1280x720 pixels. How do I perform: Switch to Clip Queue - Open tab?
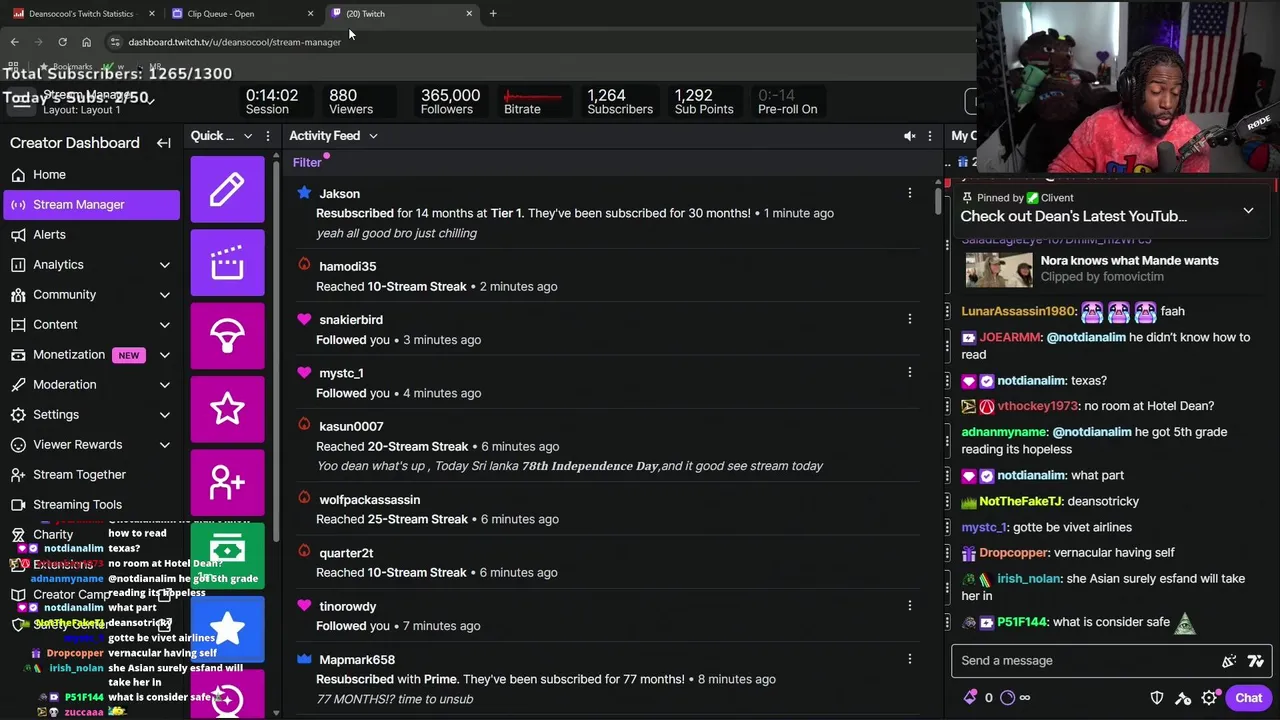(x=240, y=14)
